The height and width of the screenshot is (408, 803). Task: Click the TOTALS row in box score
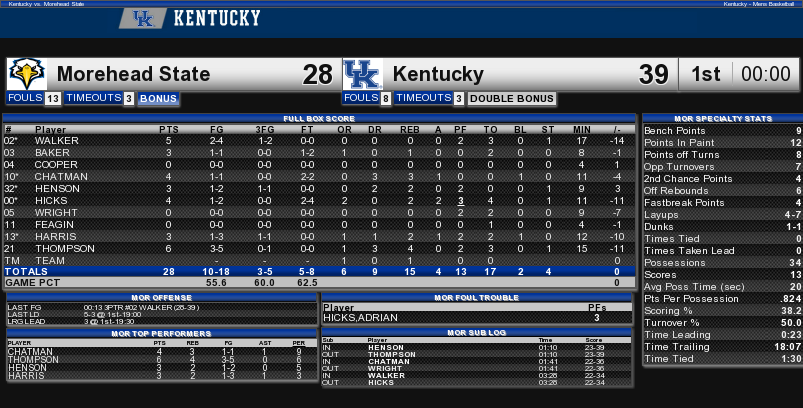[x=320, y=271]
